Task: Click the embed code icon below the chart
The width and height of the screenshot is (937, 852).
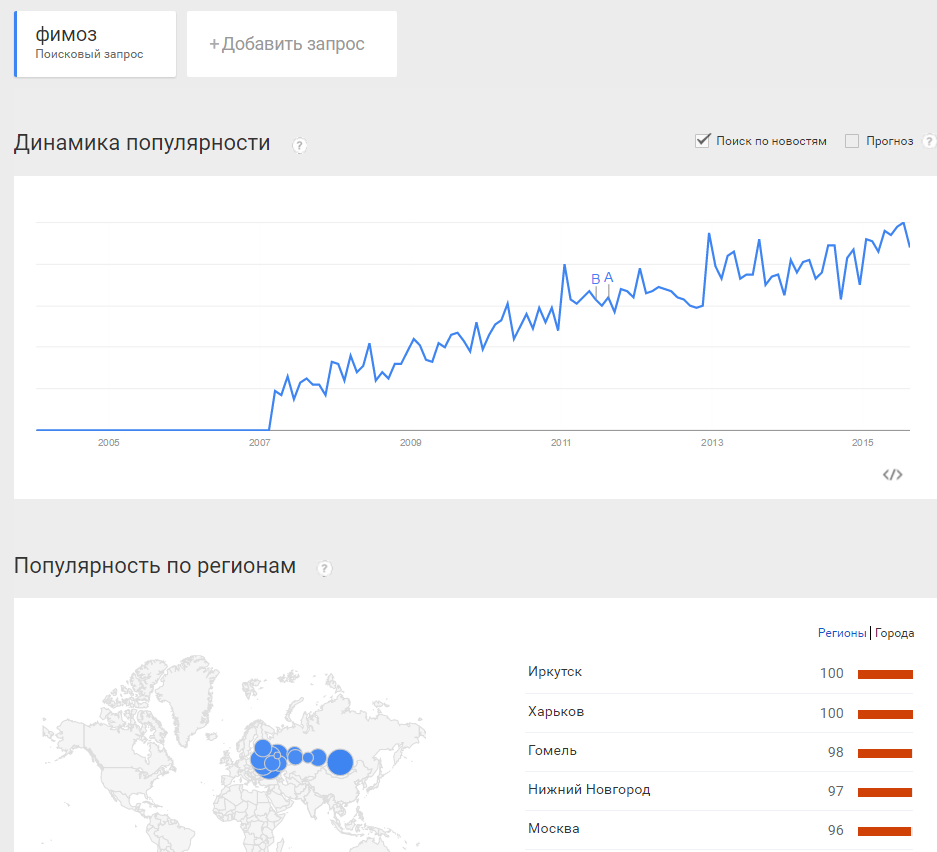Action: click(892, 475)
